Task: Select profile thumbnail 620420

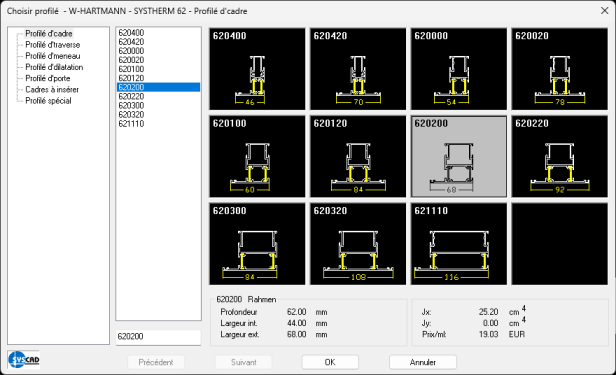Action: coord(358,69)
